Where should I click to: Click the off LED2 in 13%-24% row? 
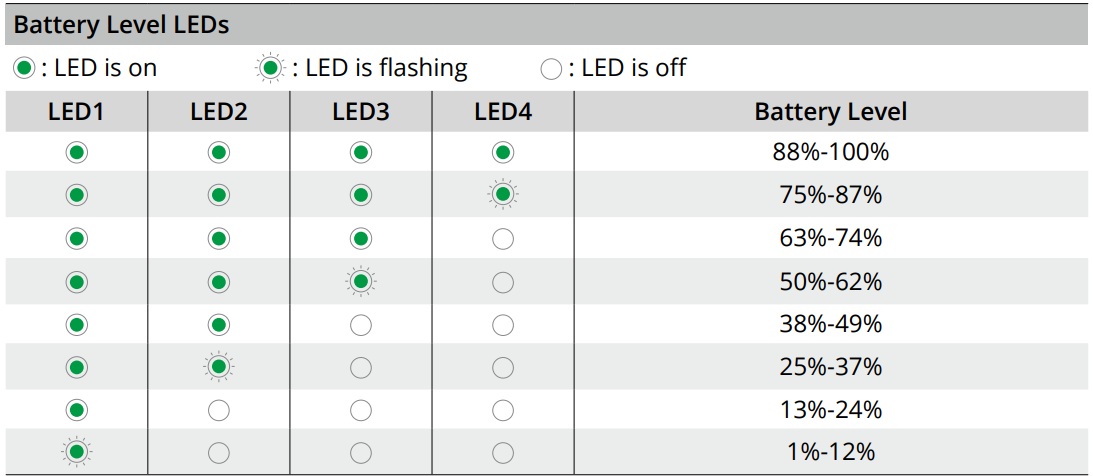(219, 410)
